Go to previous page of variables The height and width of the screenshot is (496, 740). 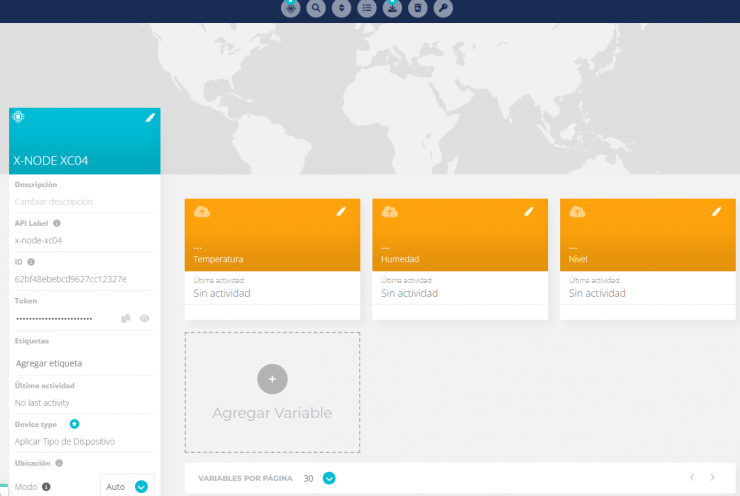[x=692, y=478]
